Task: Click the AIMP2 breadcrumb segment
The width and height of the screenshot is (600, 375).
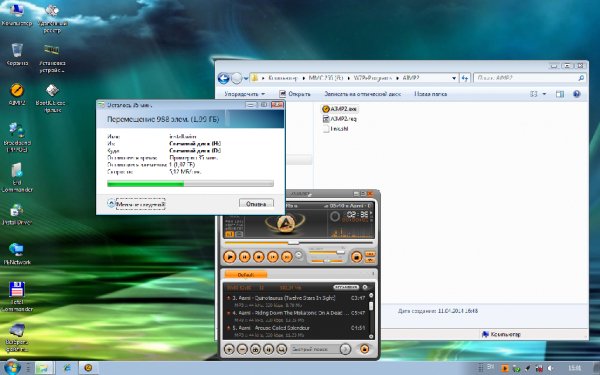Action: pos(411,78)
